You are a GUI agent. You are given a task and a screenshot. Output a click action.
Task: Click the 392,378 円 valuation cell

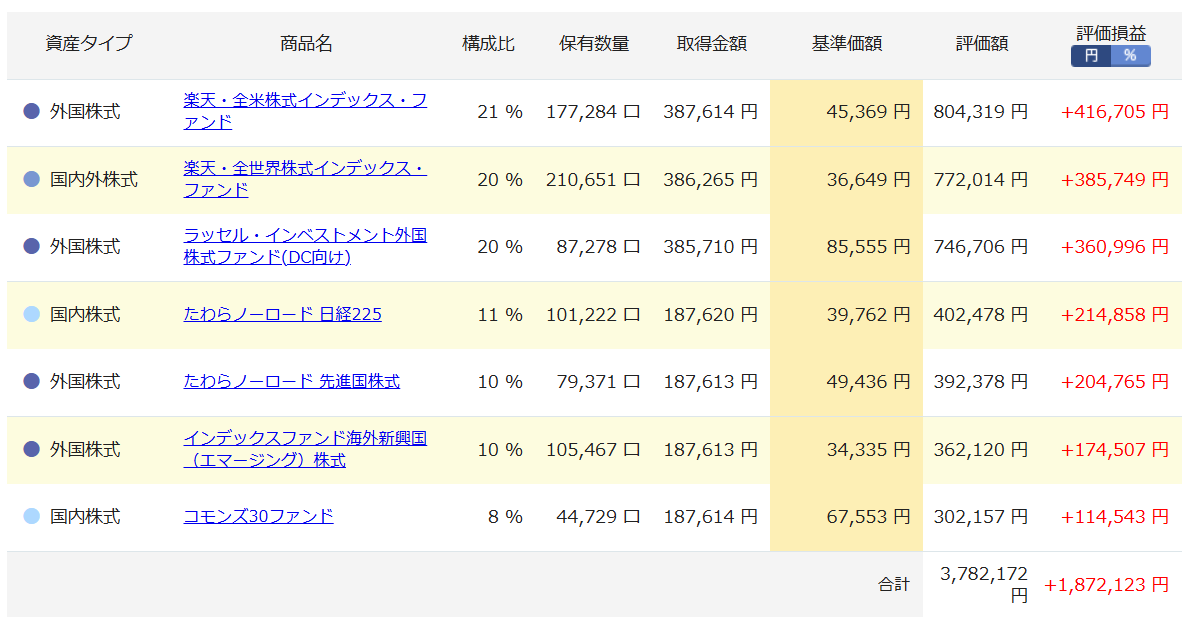981,381
